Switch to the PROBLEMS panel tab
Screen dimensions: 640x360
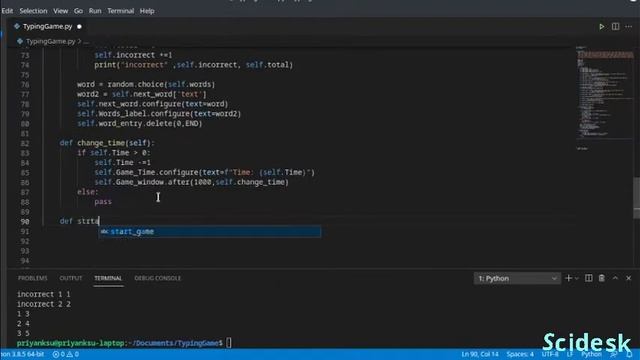(x=33, y=278)
